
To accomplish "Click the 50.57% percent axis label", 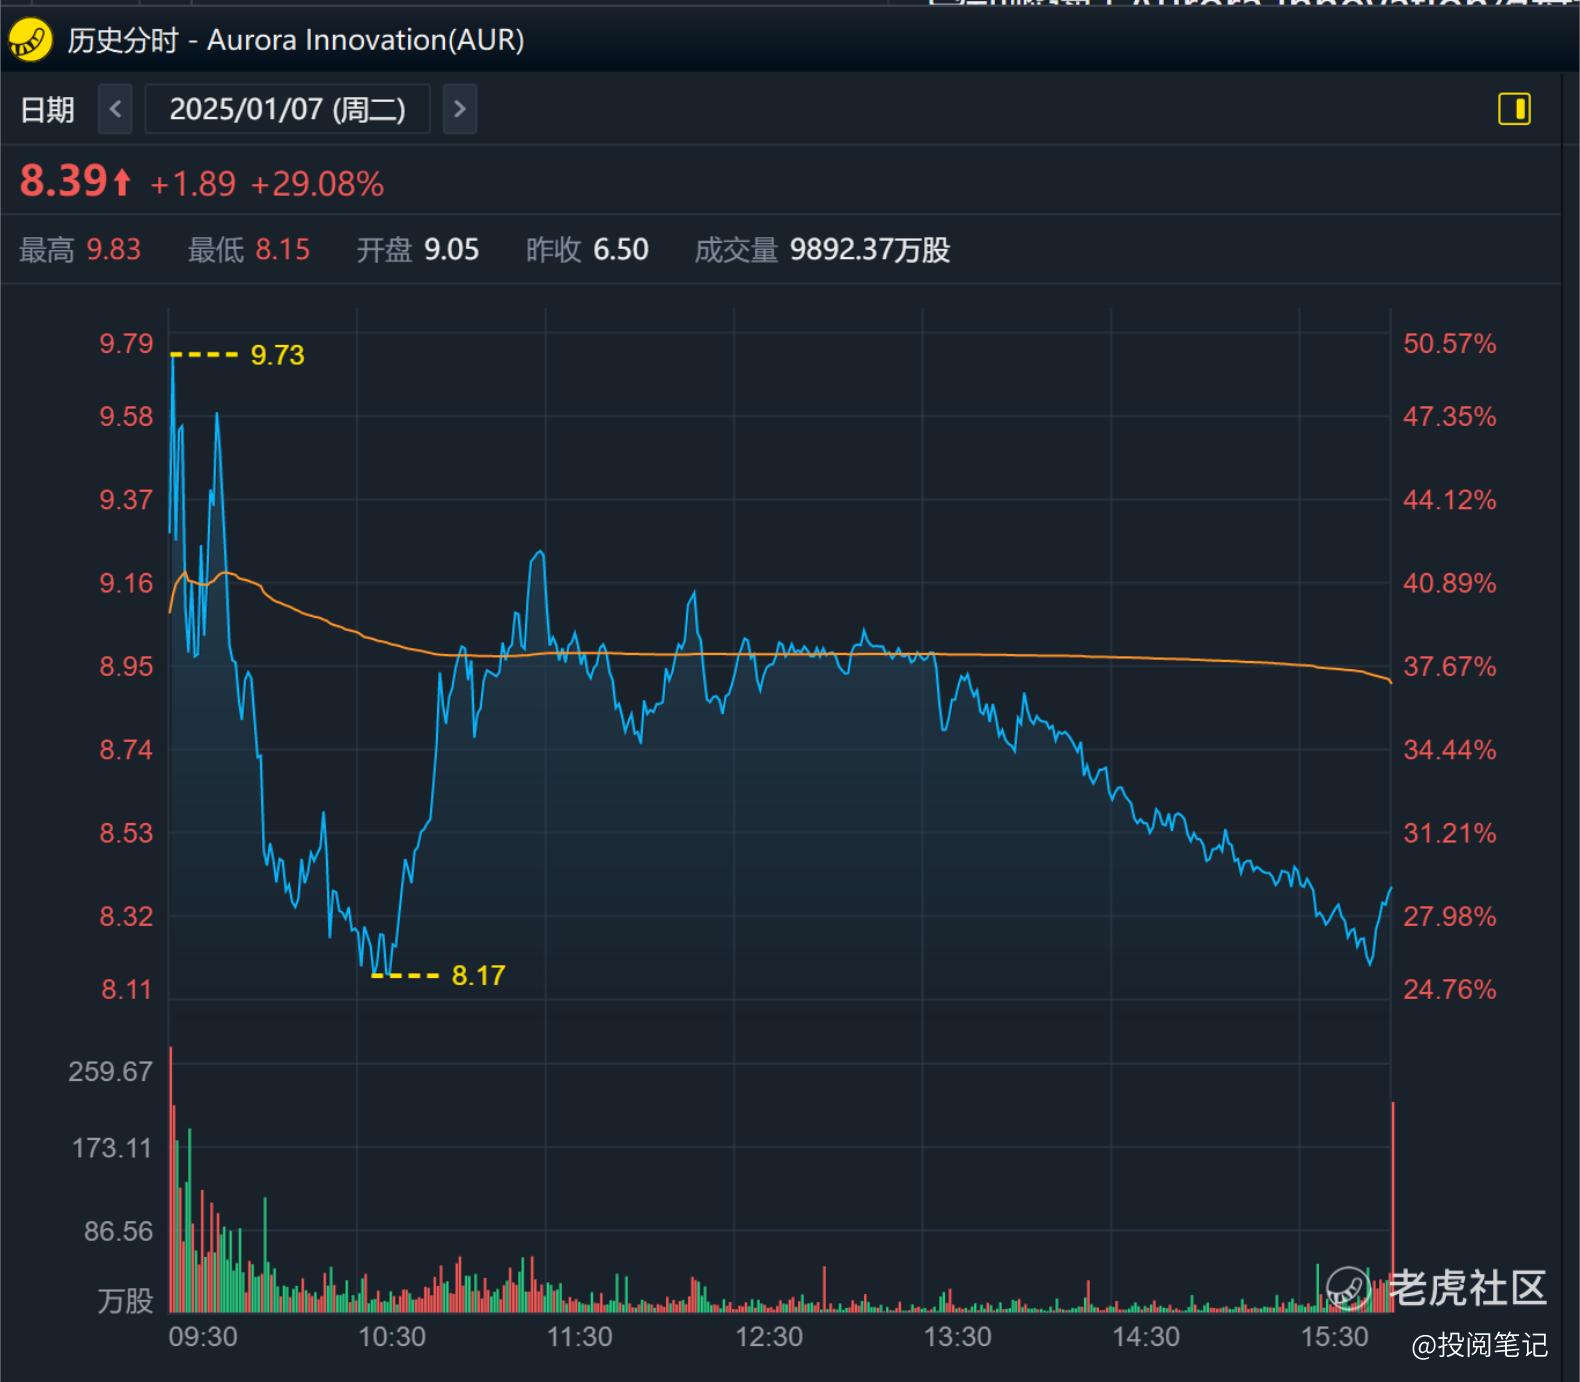I will 1450,344.
